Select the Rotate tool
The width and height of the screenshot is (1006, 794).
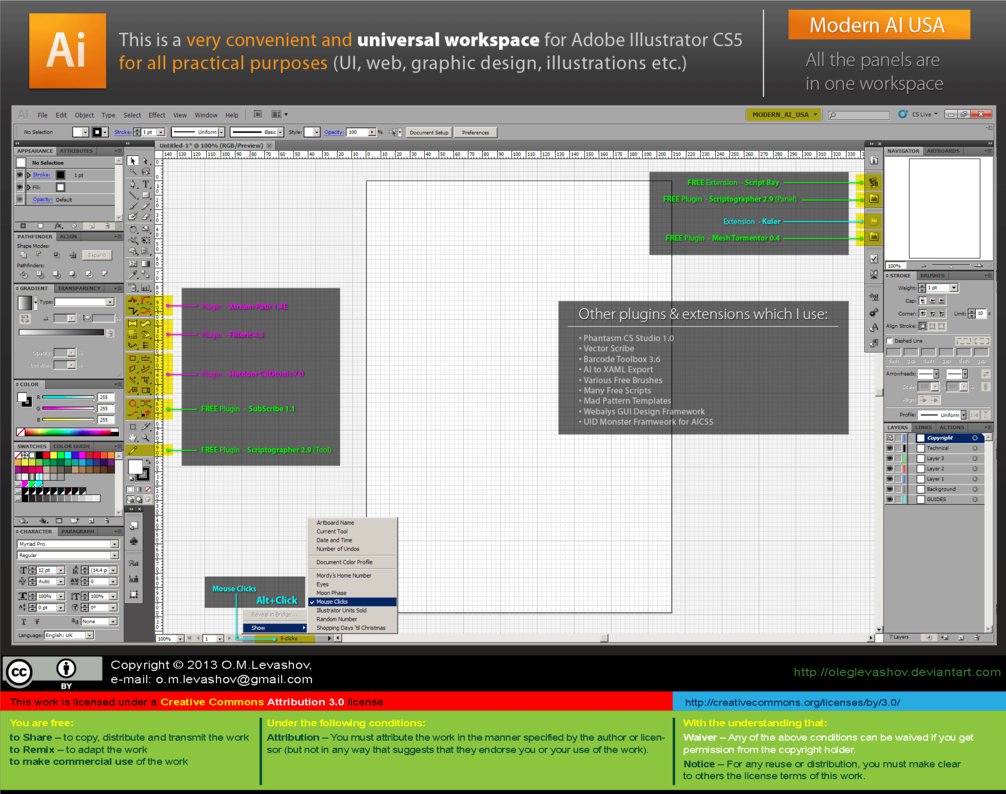tap(132, 229)
